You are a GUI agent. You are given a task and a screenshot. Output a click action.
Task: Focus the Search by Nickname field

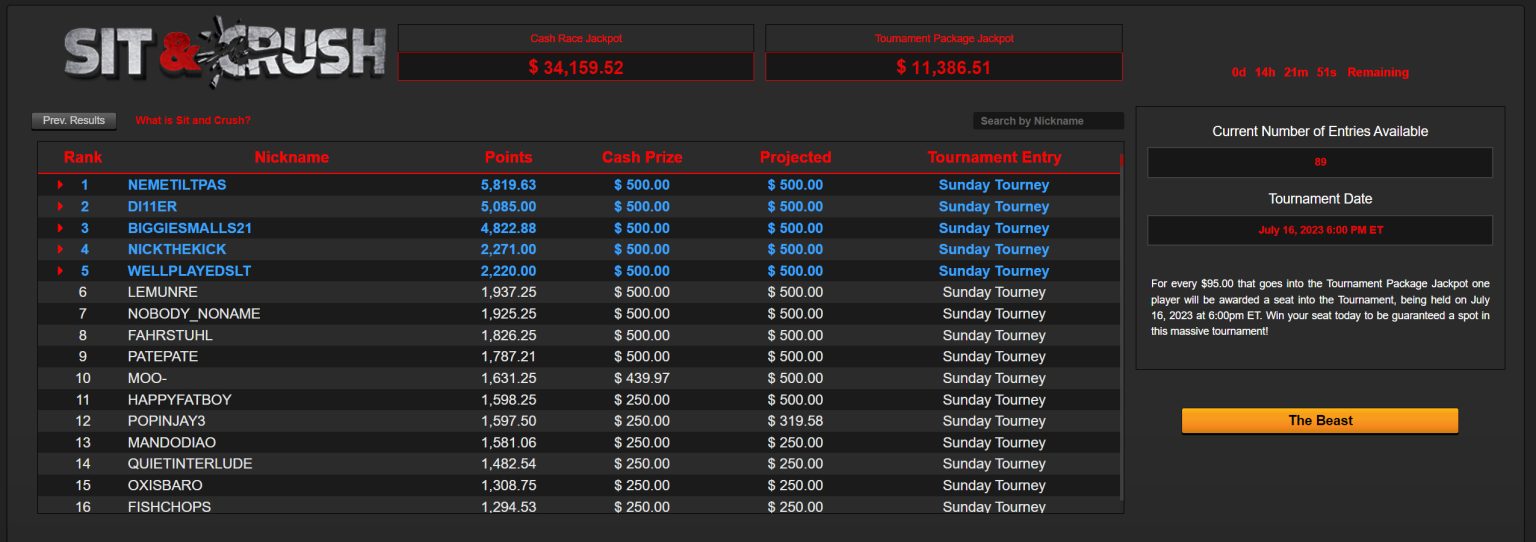coord(1047,121)
